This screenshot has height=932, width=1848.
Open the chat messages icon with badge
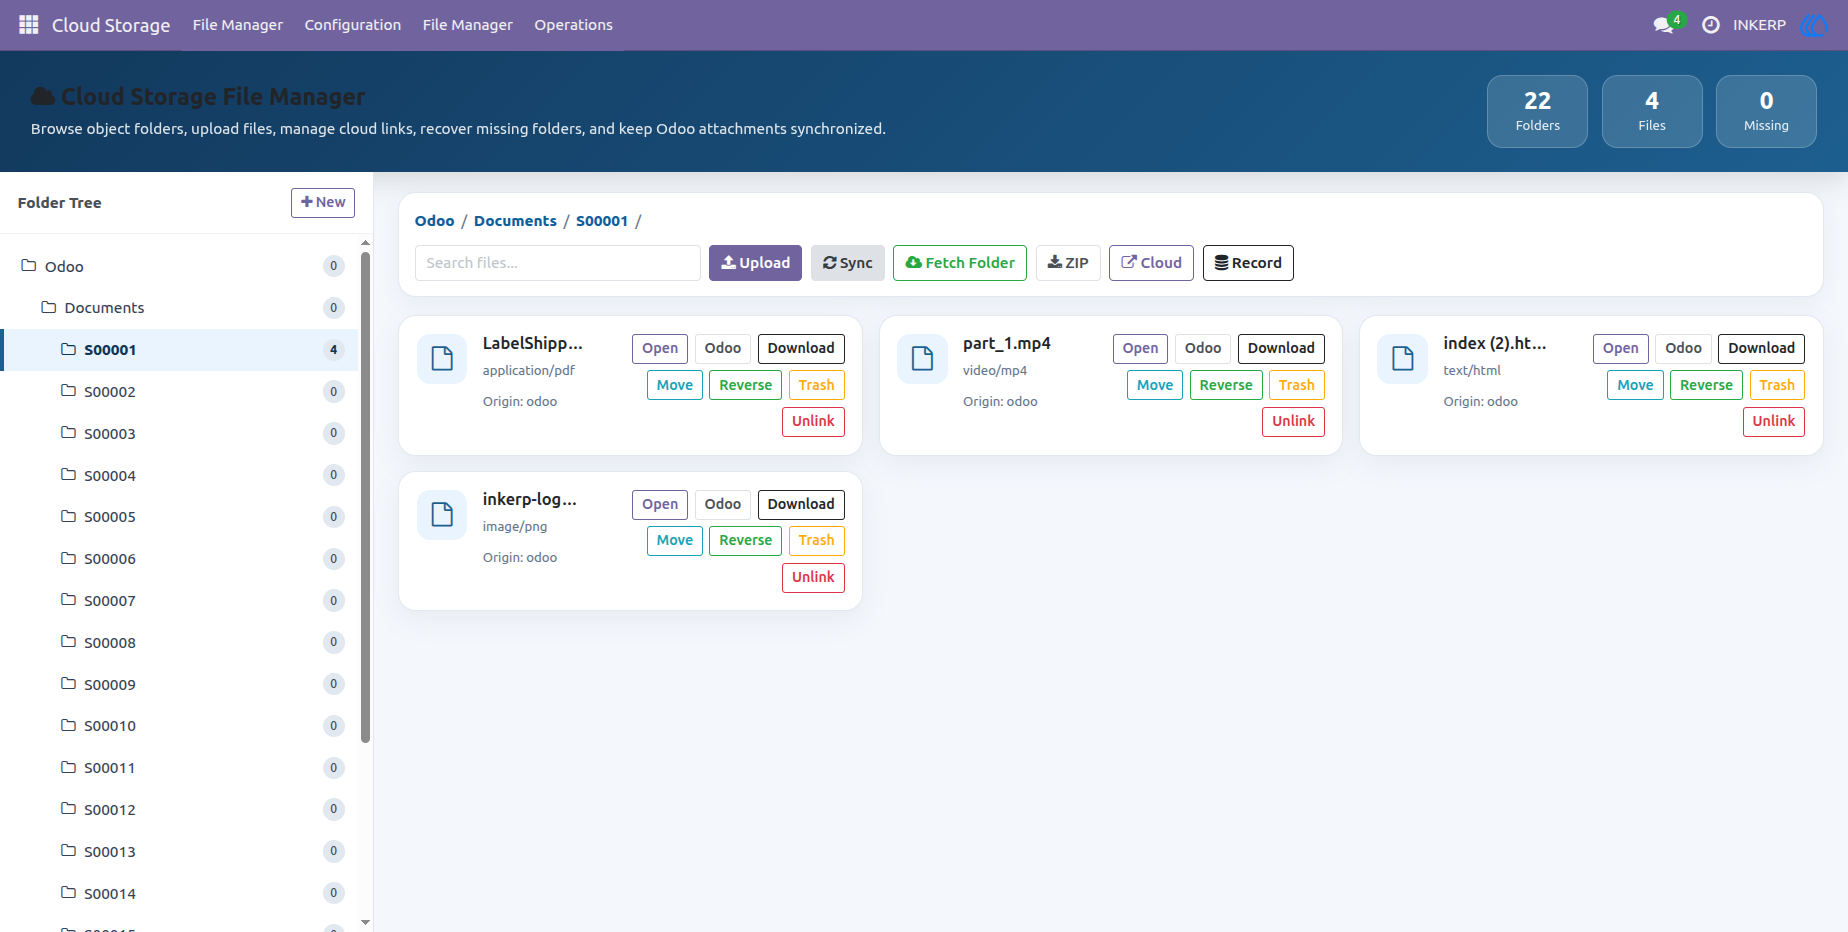point(1667,24)
